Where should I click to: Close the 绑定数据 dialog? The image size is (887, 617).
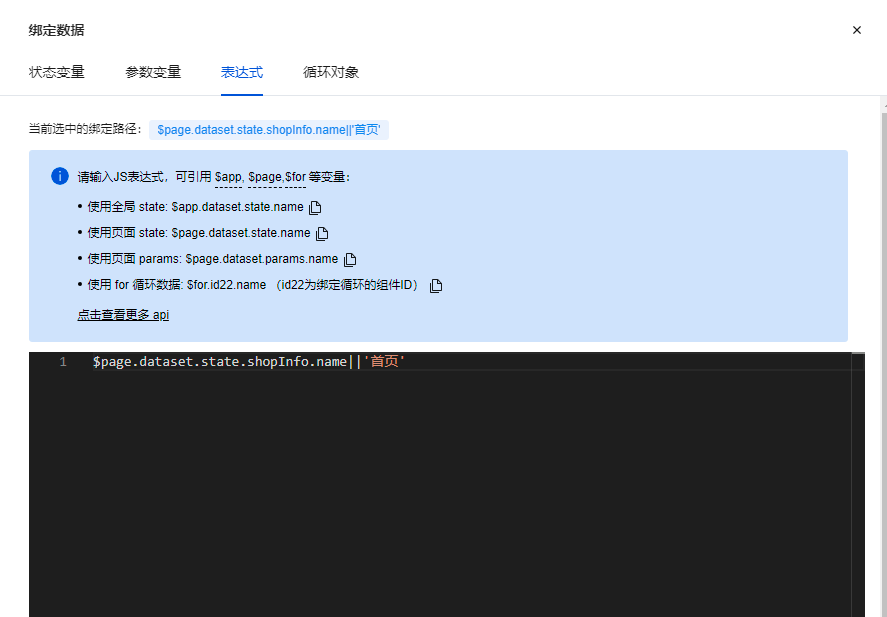click(856, 30)
